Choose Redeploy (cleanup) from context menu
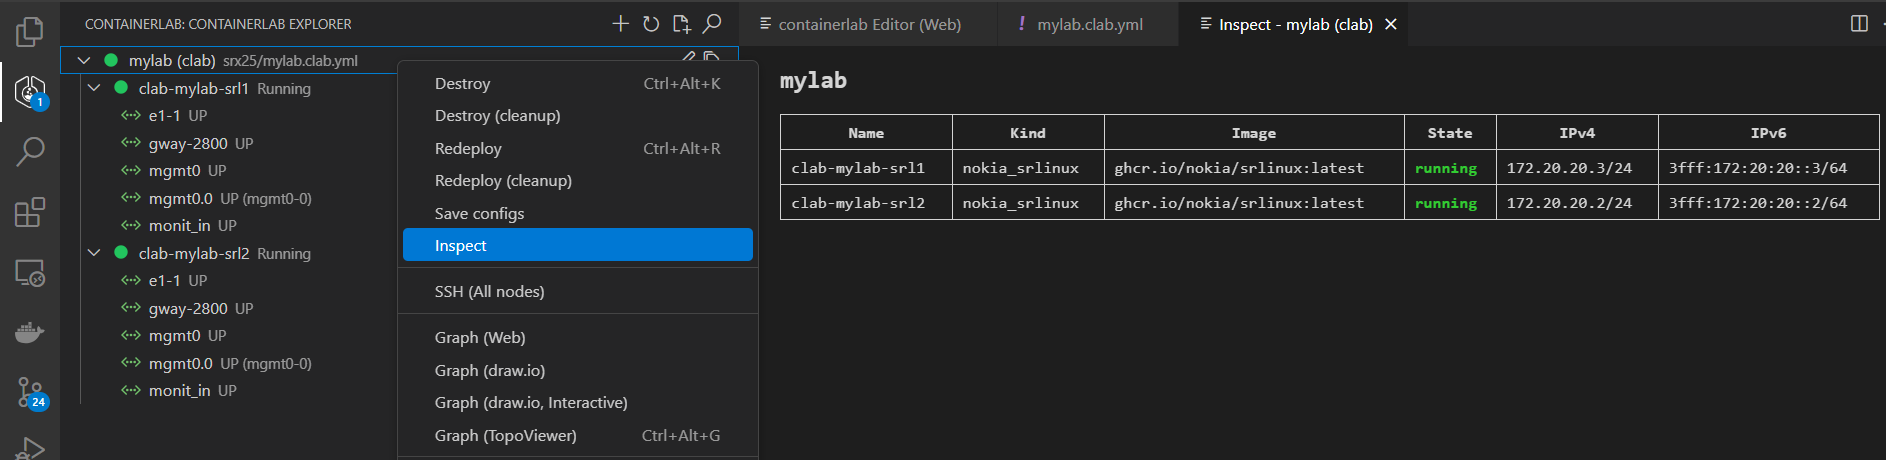The image size is (1886, 460). [x=503, y=180]
